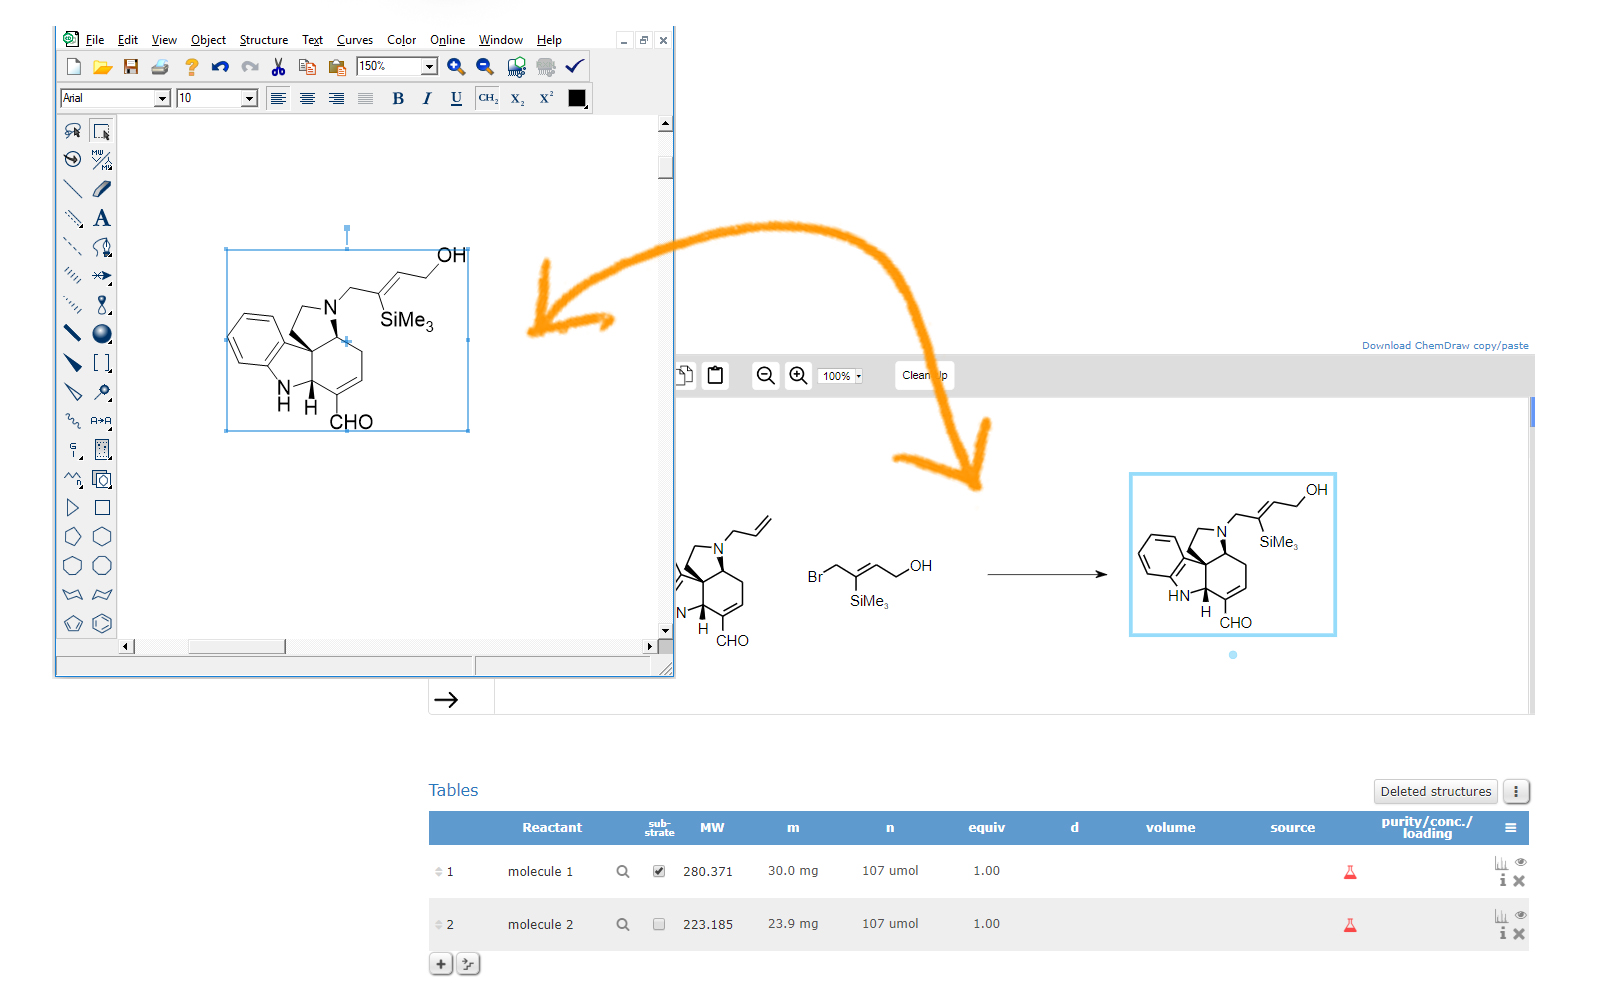
Task: Select the brackets tool
Action: click(102, 363)
